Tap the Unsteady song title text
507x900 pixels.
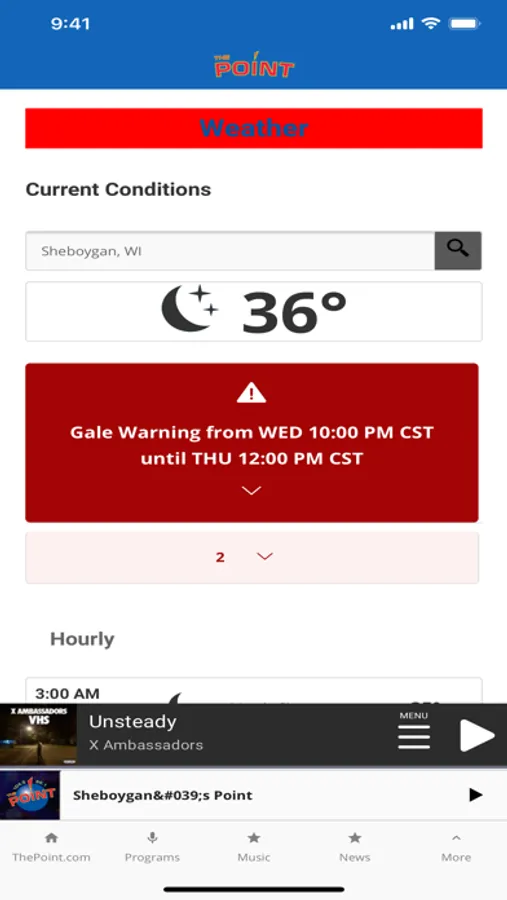(133, 721)
